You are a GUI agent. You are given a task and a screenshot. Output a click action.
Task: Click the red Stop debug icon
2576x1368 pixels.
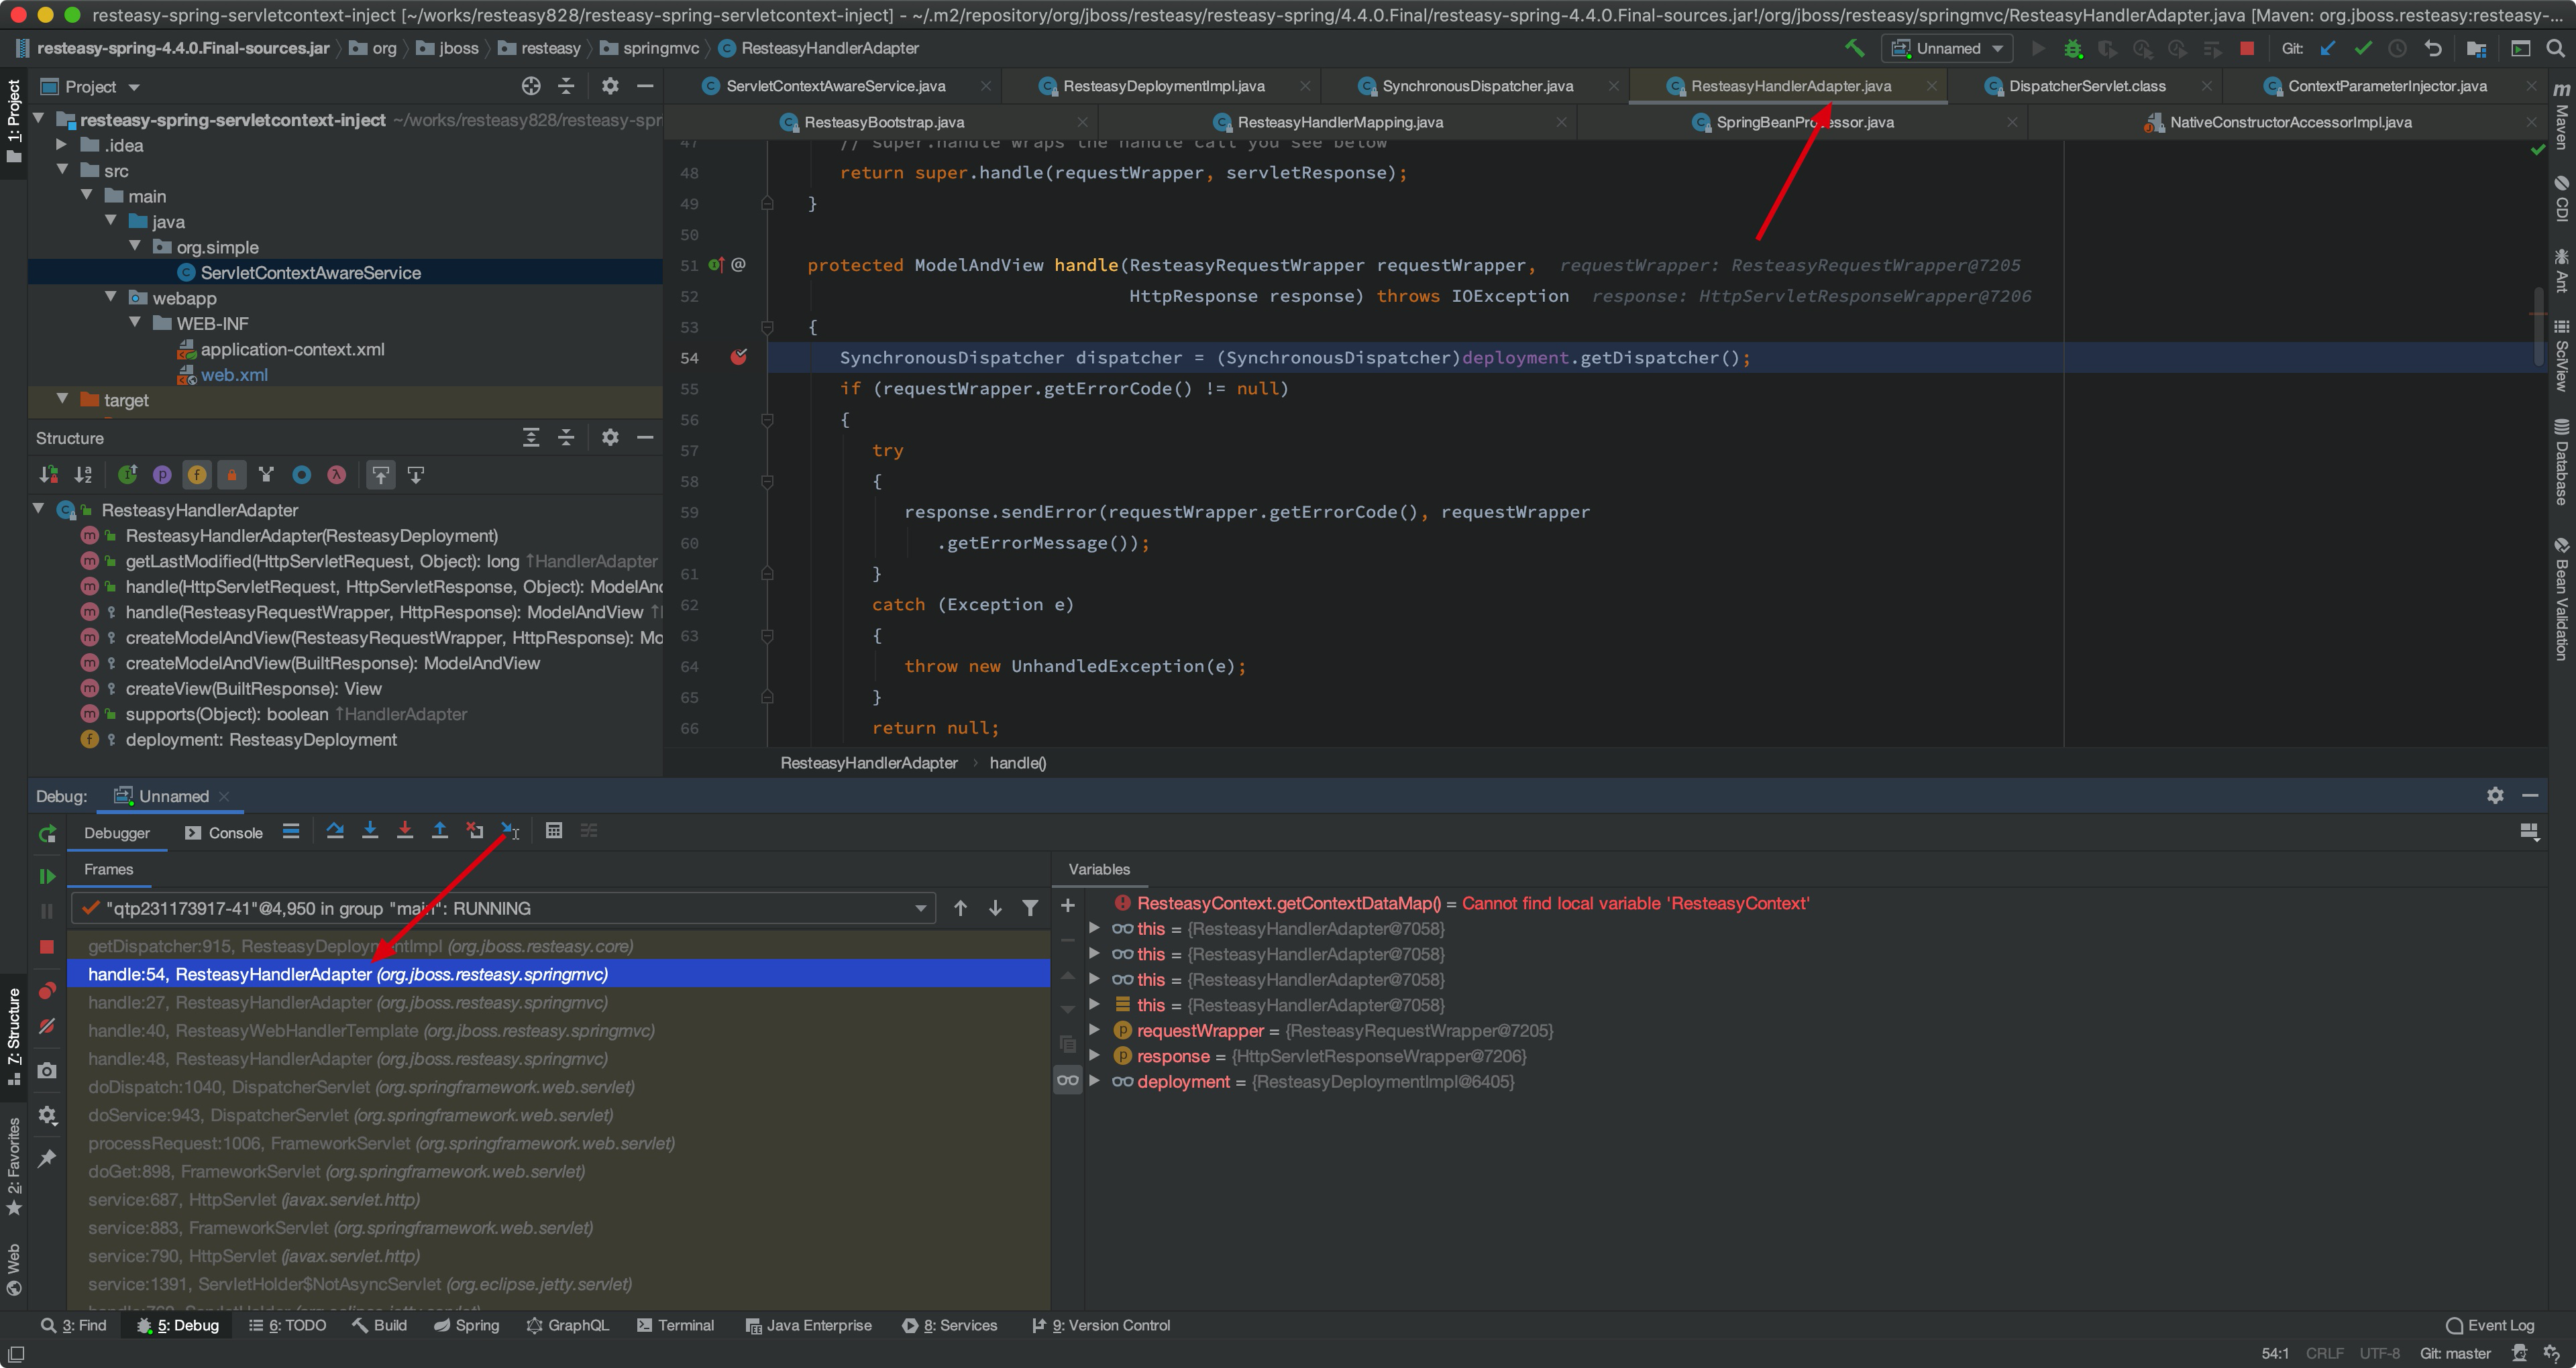[x=47, y=947]
